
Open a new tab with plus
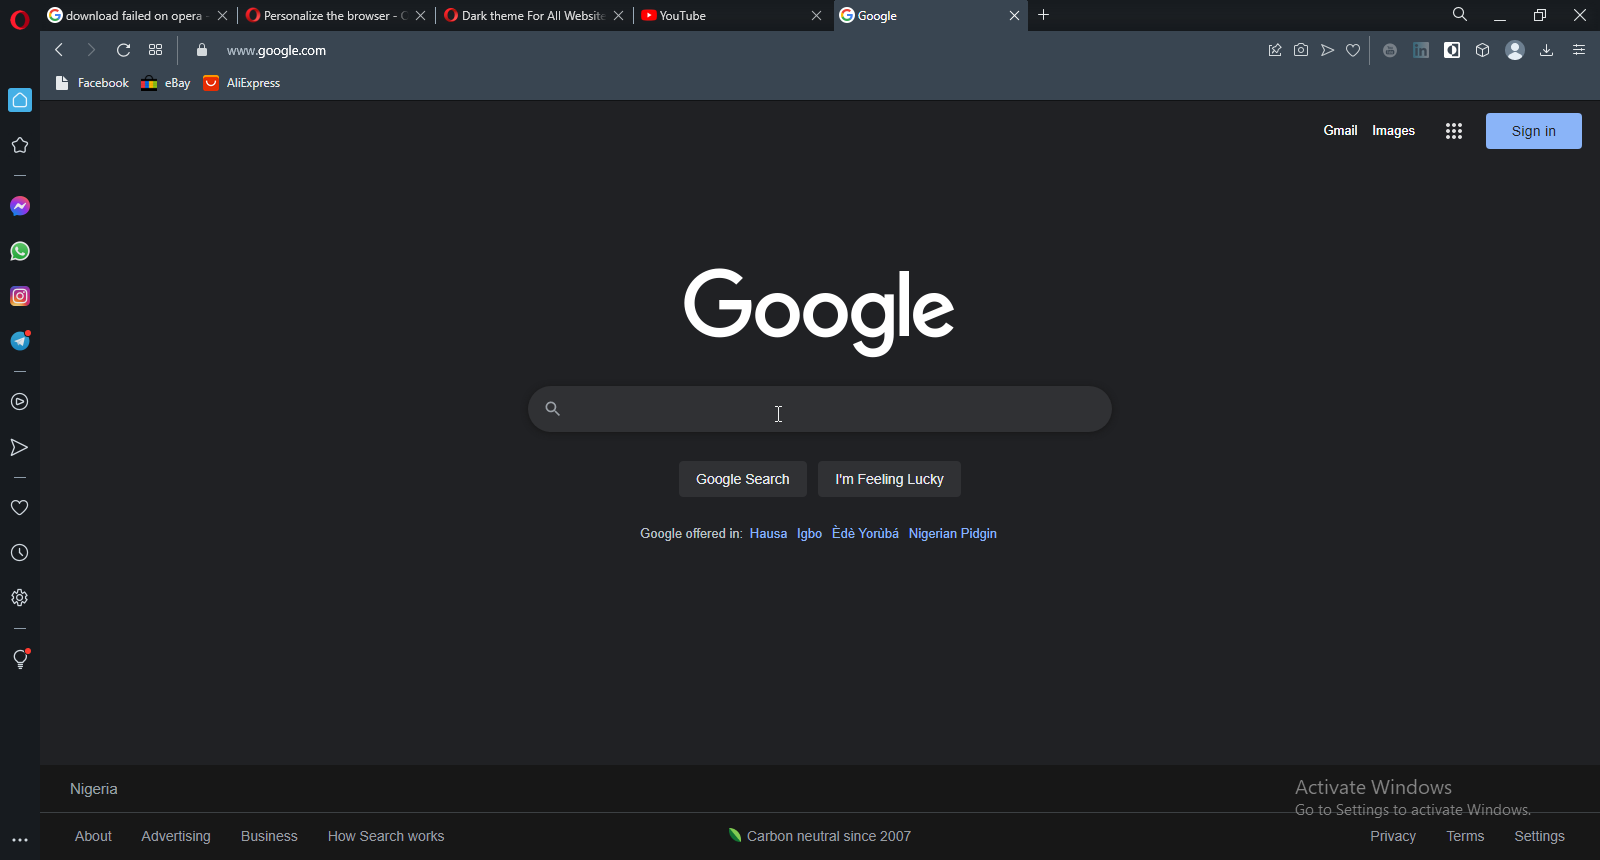(x=1044, y=15)
